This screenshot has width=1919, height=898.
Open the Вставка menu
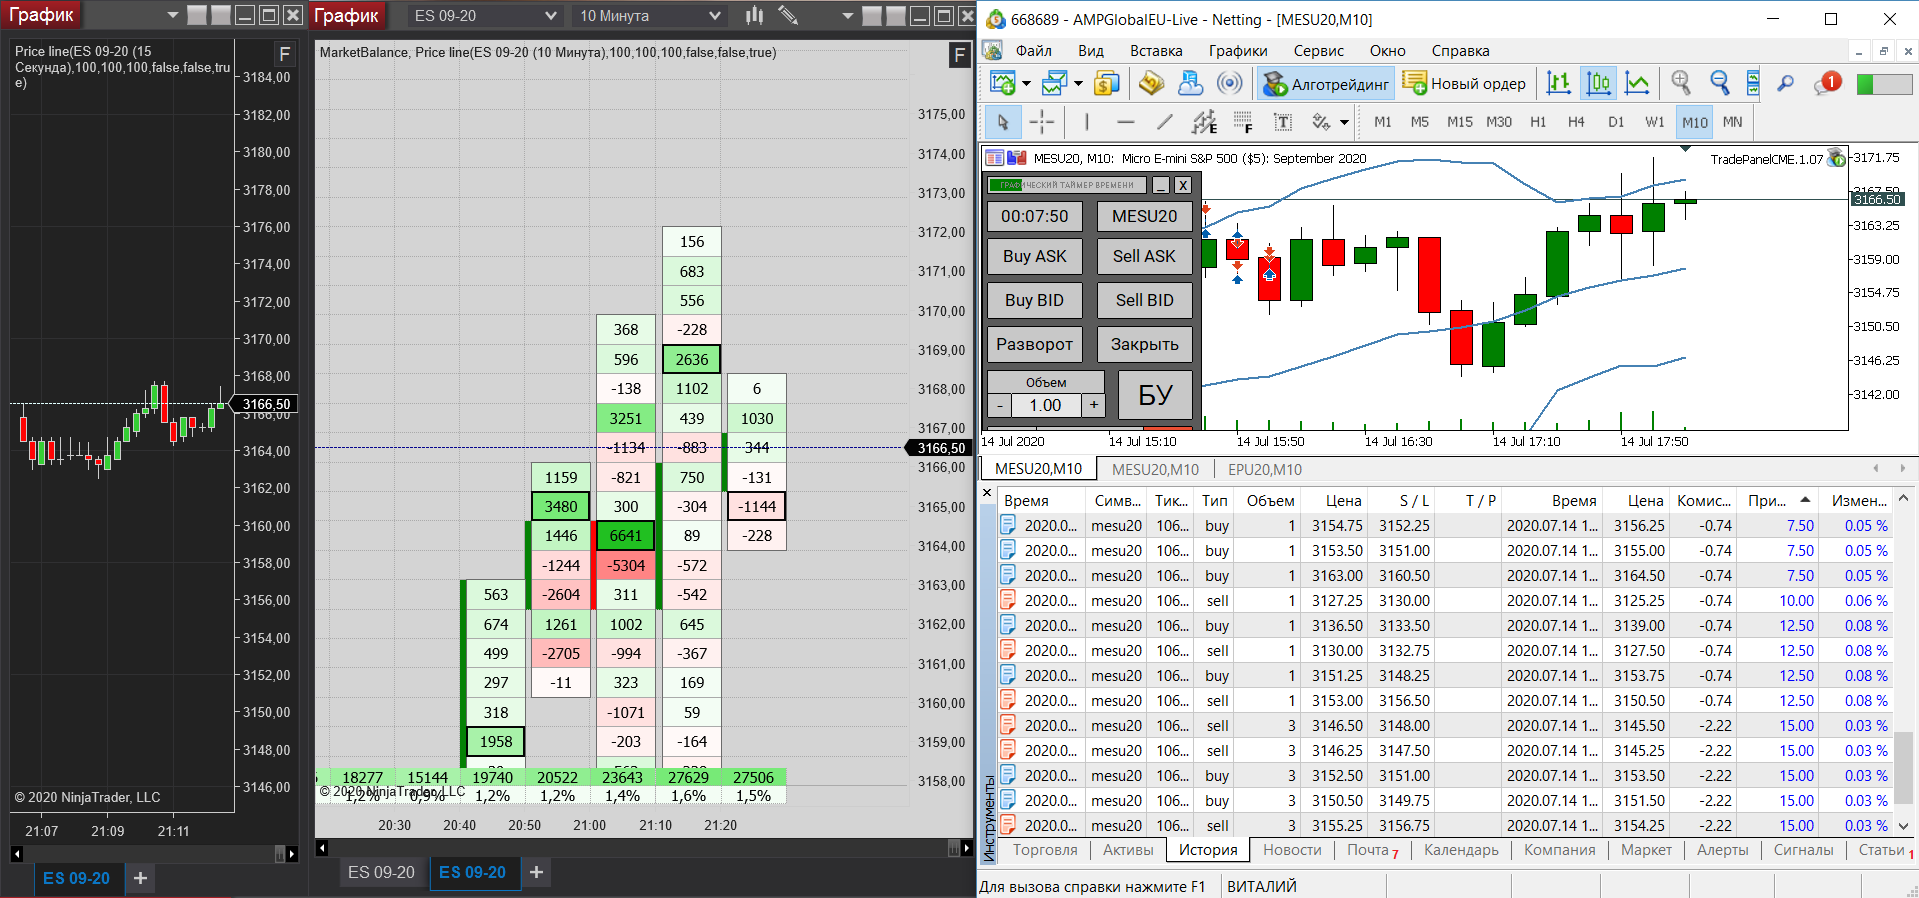1156,51
